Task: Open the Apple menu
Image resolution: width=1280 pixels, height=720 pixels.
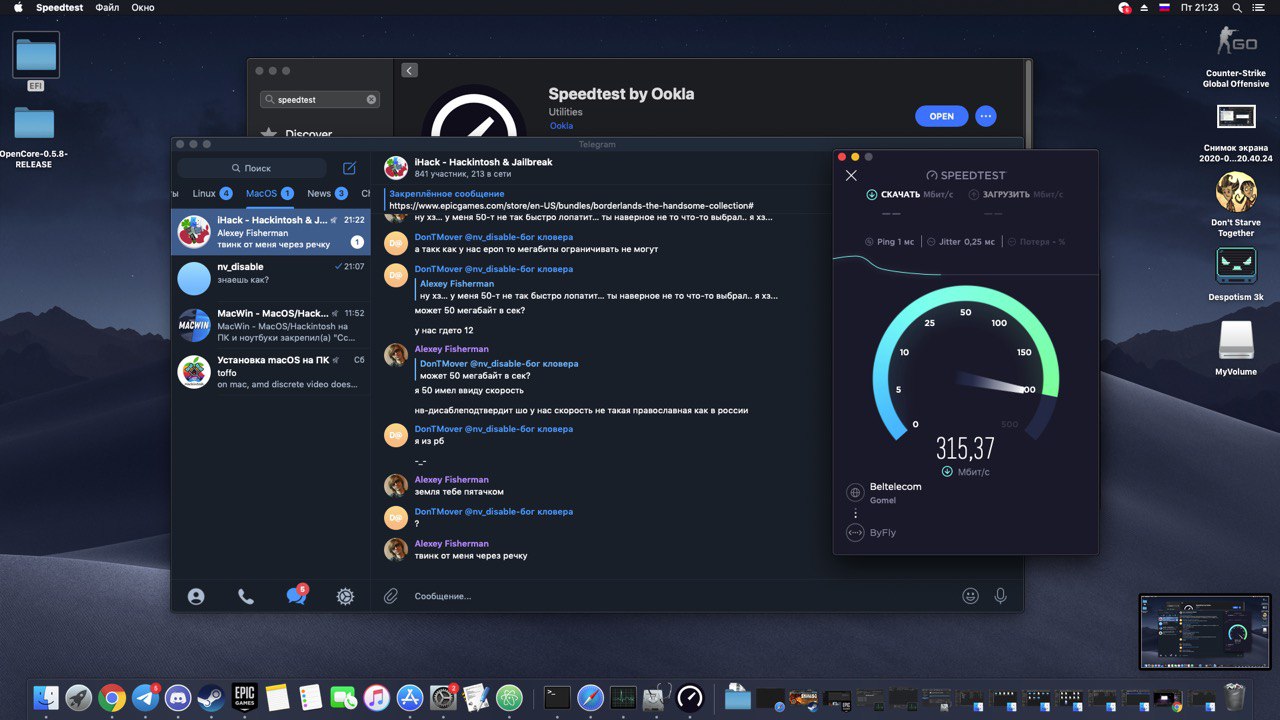Action: point(18,7)
